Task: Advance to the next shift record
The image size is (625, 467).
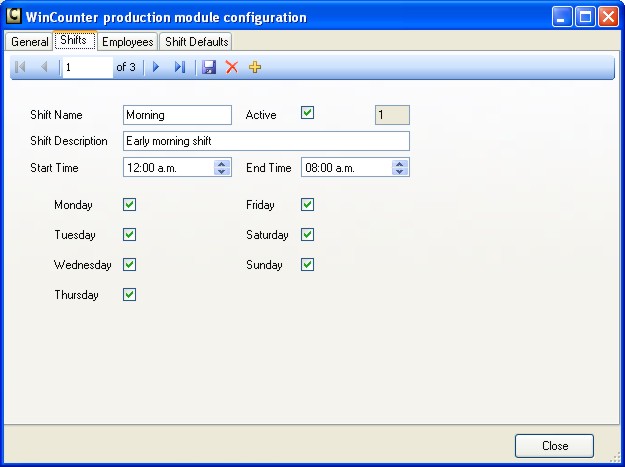Action: tap(156, 67)
